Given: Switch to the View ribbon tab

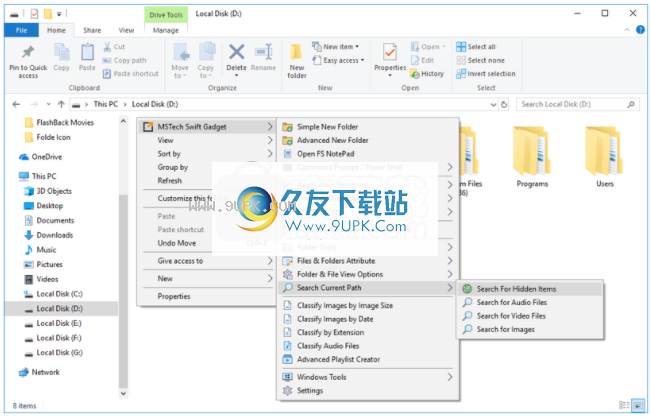Looking at the screenshot, I should pyautogui.click(x=126, y=30).
